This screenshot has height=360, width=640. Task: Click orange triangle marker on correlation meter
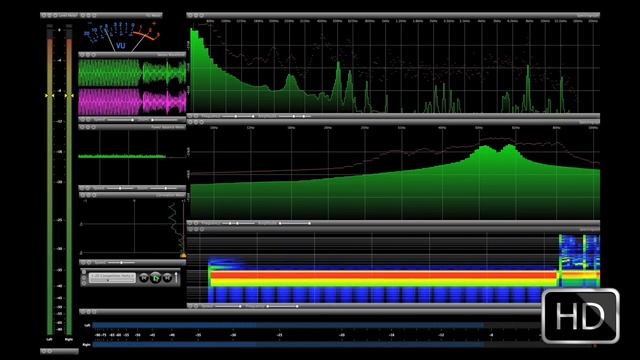[x=183, y=255]
